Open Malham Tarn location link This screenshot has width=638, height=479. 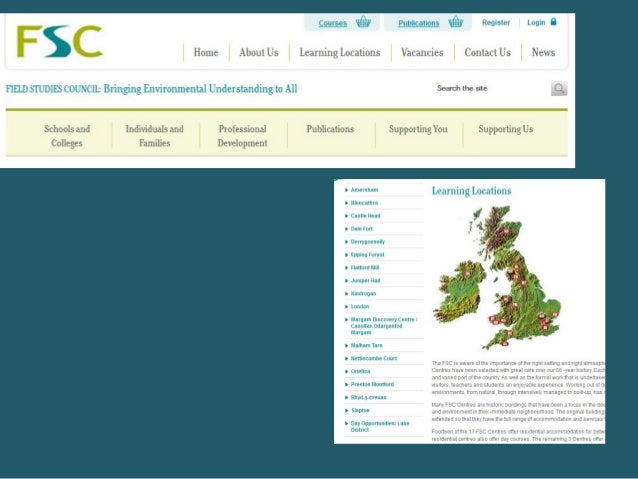367,346
